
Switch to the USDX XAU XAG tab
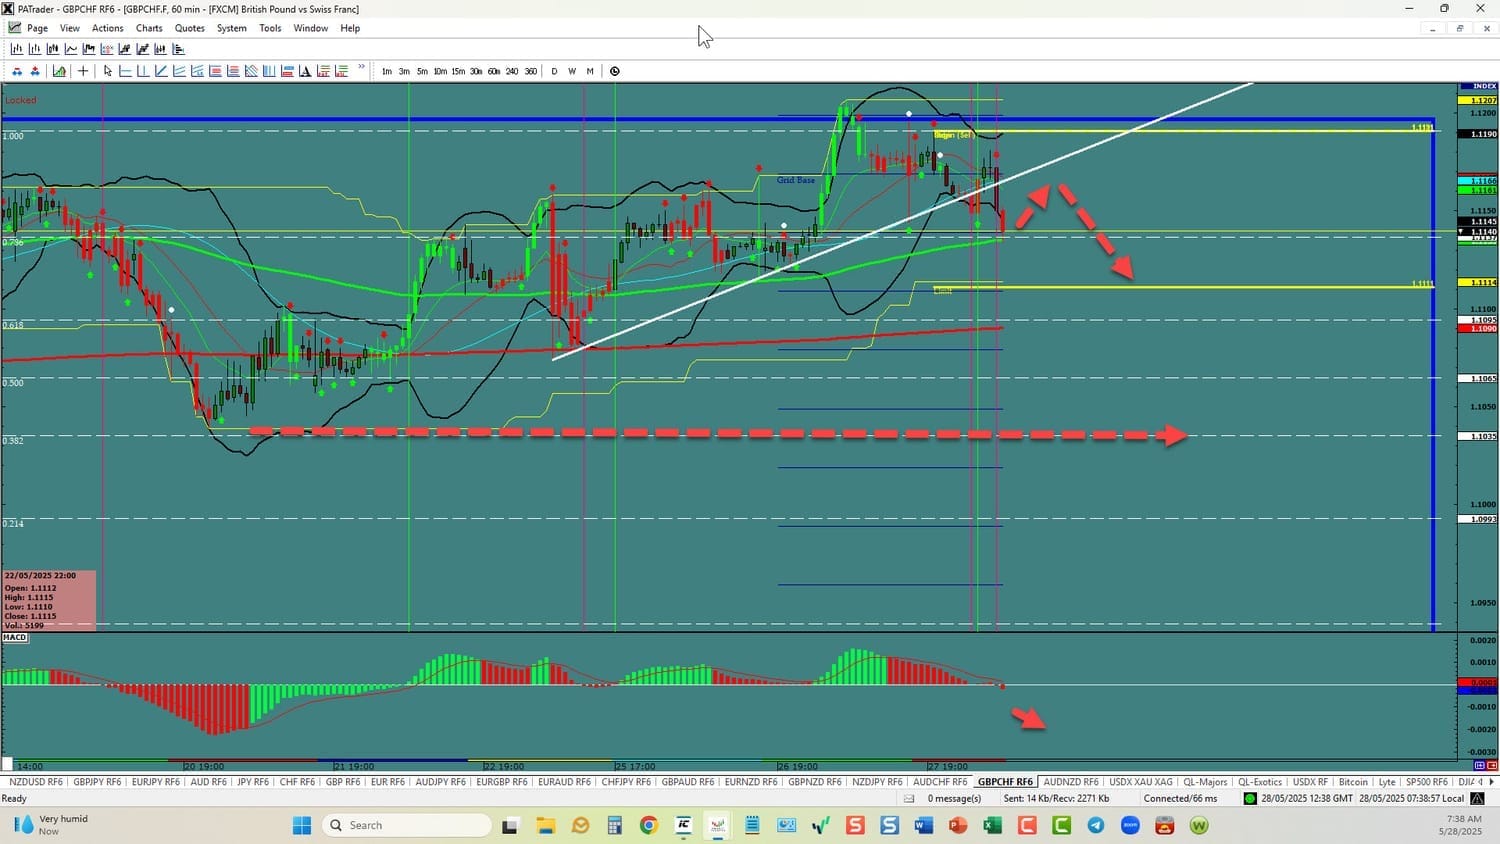1141,782
